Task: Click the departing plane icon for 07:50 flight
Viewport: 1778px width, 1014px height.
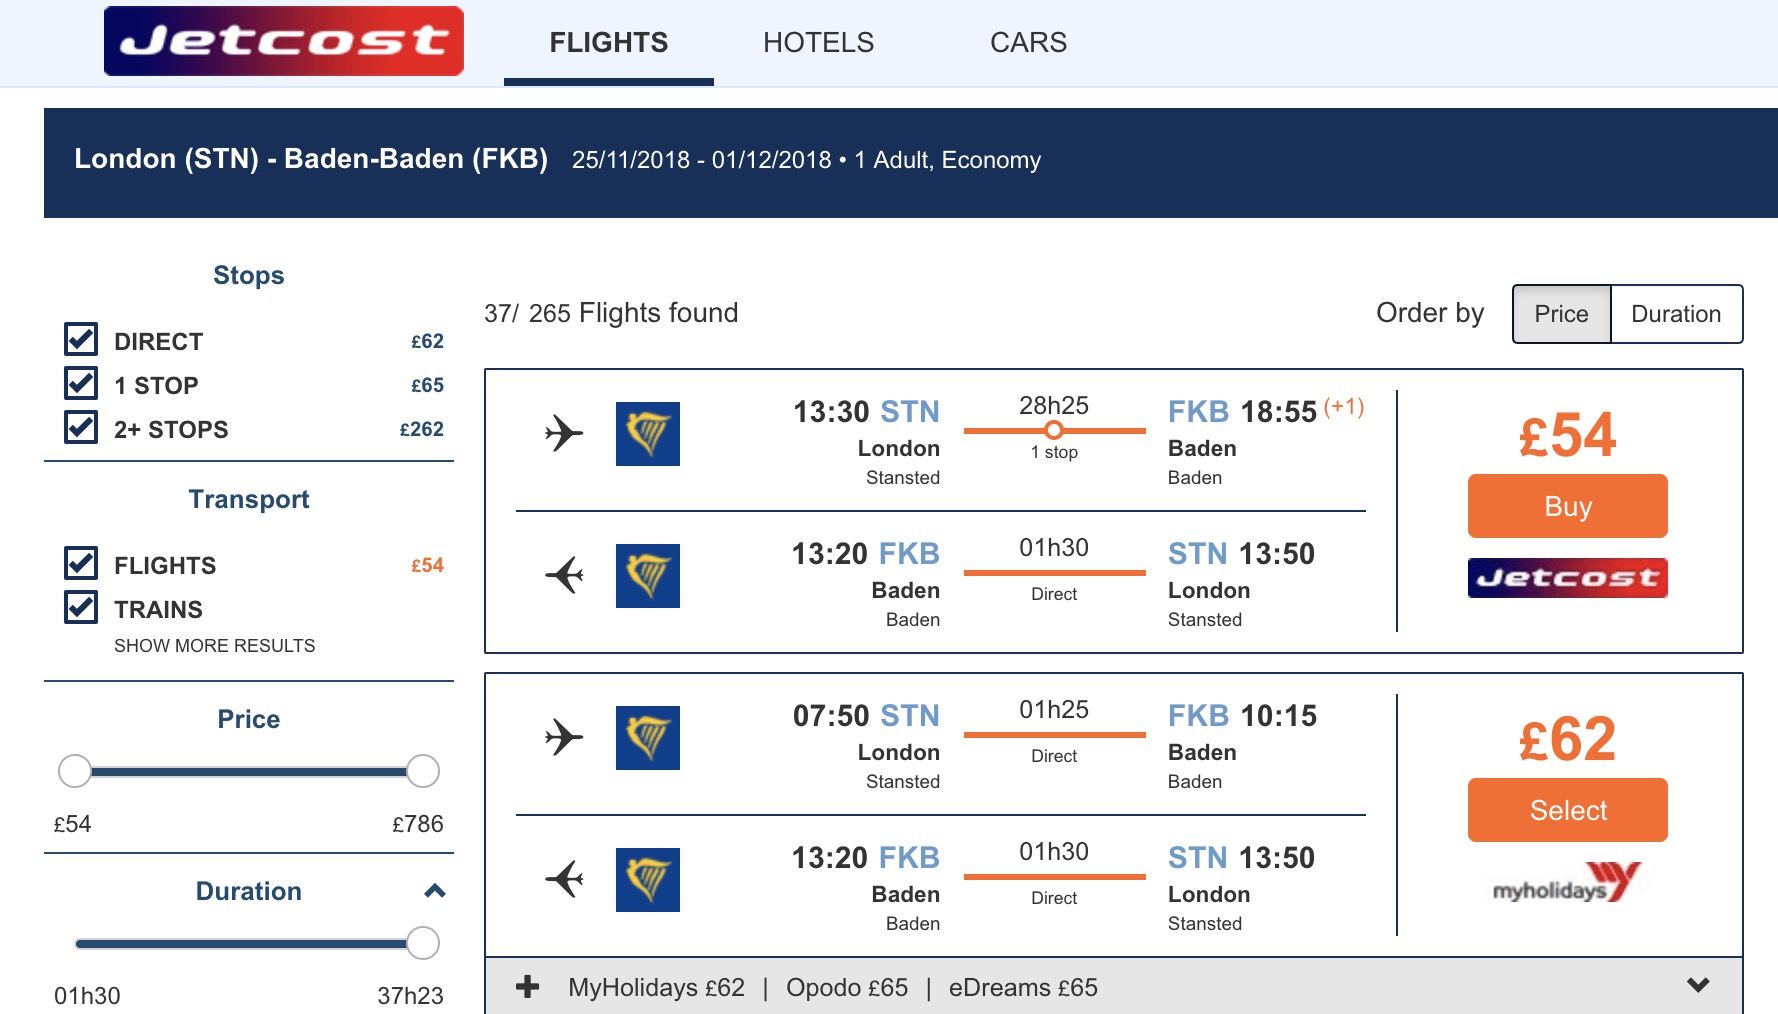Action: pyautogui.click(x=564, y=738)
